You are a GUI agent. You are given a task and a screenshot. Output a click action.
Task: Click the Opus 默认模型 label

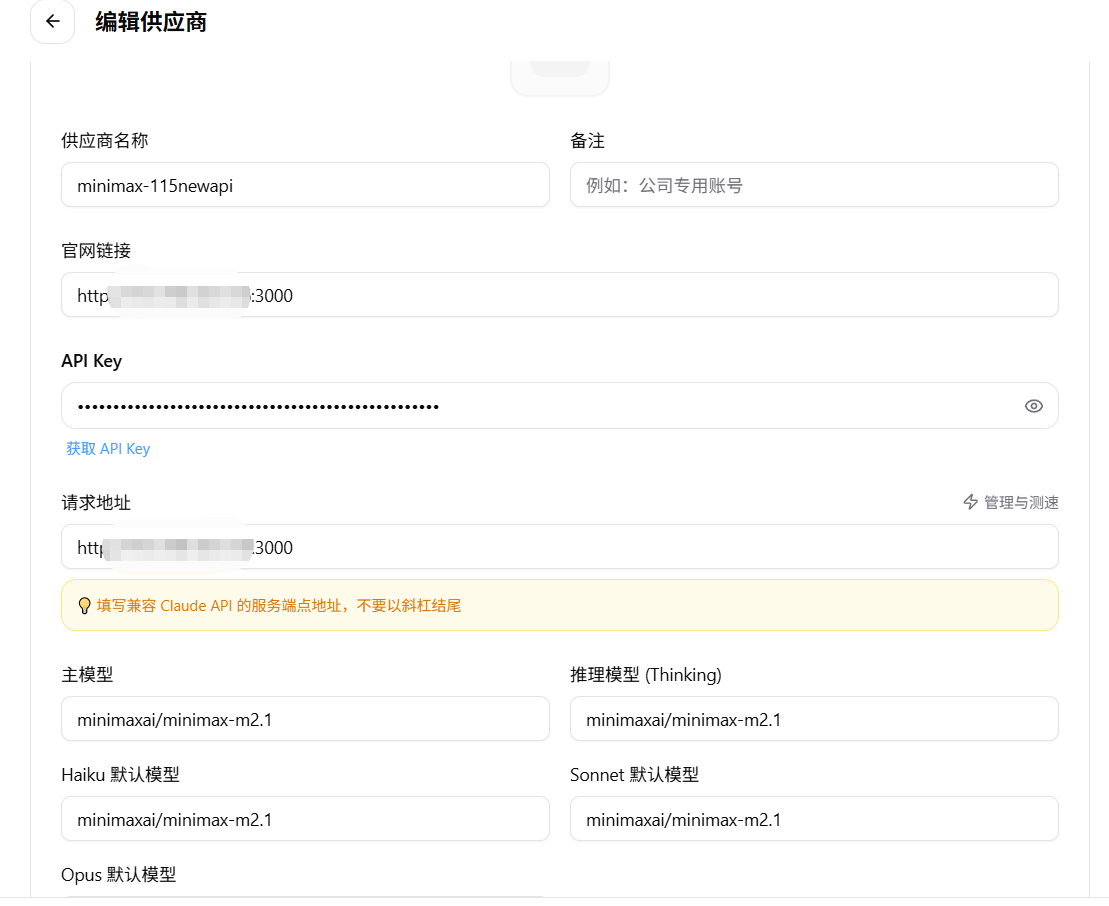[119, 875]
